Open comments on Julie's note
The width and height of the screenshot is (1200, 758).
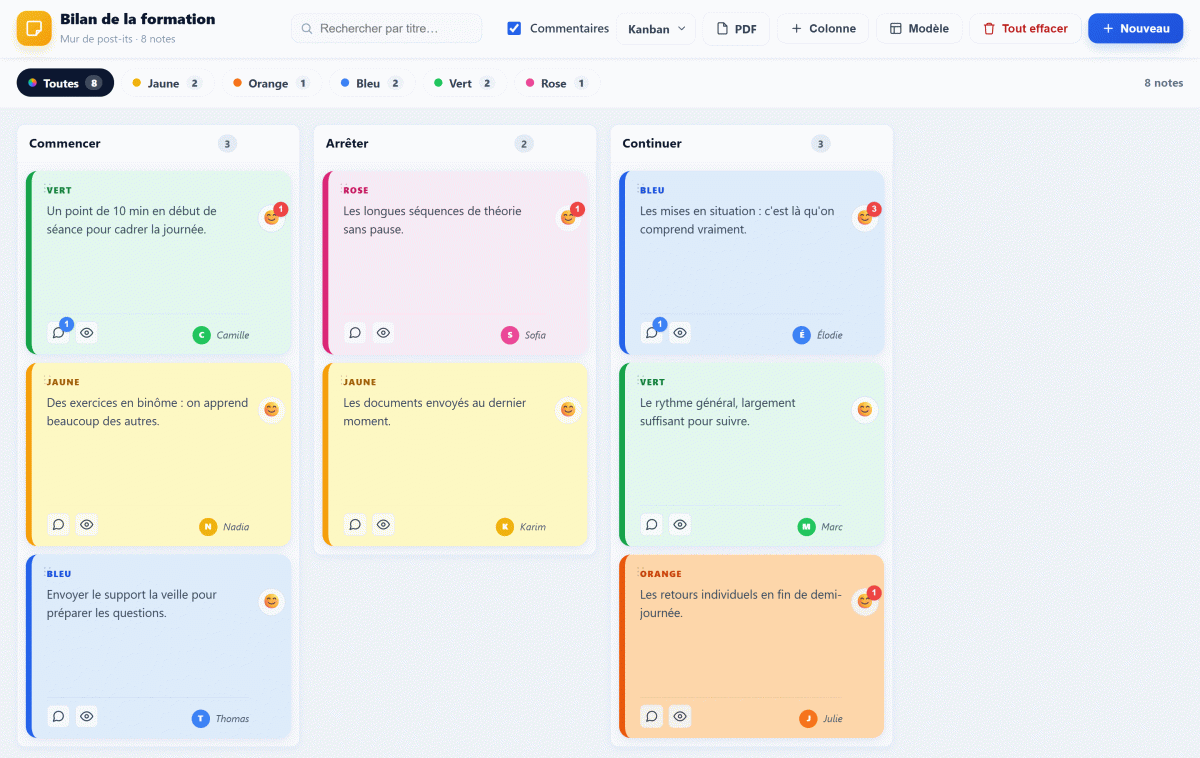click(652, 717)
